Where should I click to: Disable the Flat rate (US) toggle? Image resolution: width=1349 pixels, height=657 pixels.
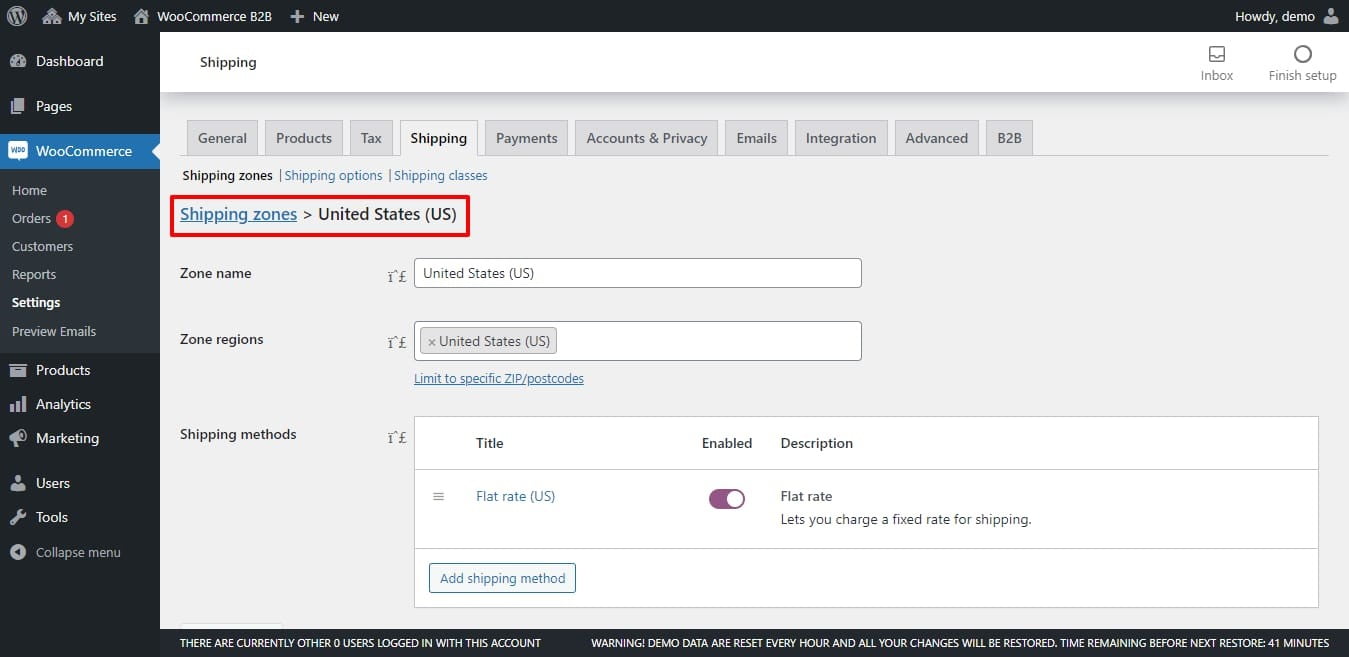click(727, 499)
